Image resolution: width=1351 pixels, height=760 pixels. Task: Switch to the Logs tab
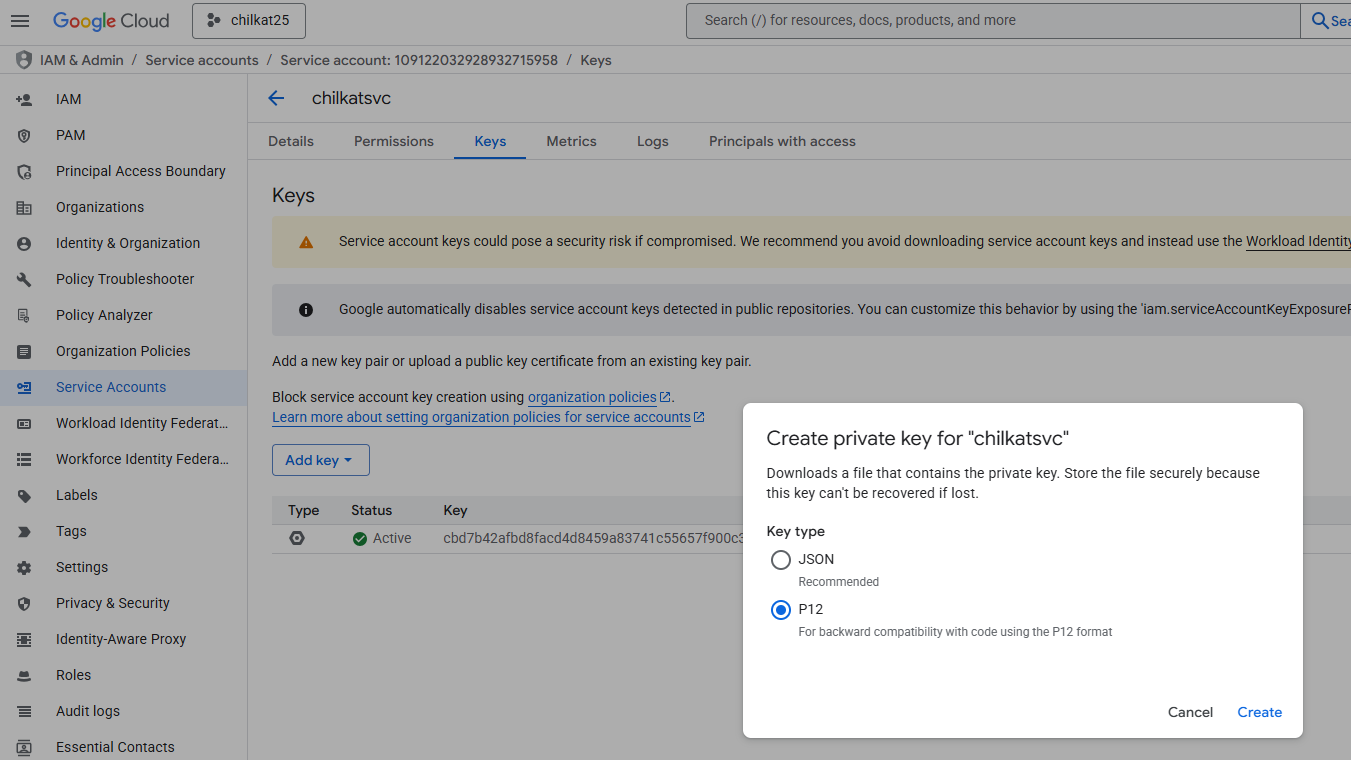tap(653, 141)
